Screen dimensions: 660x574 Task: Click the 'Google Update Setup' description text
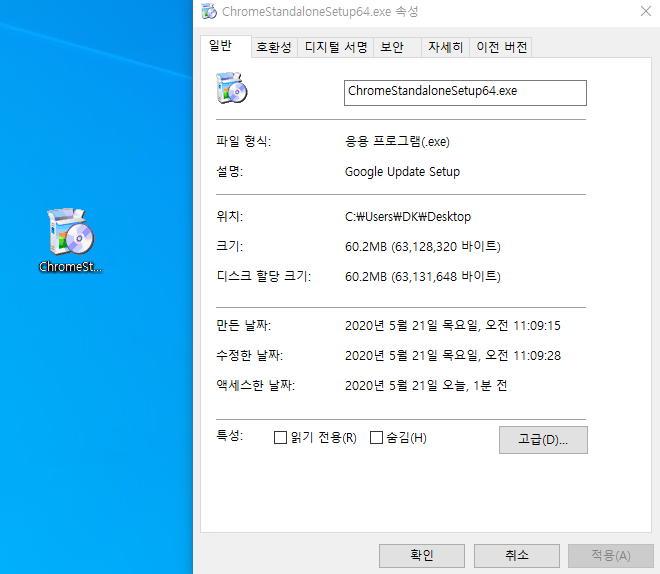pyautogui.click(x=402, y=172)
